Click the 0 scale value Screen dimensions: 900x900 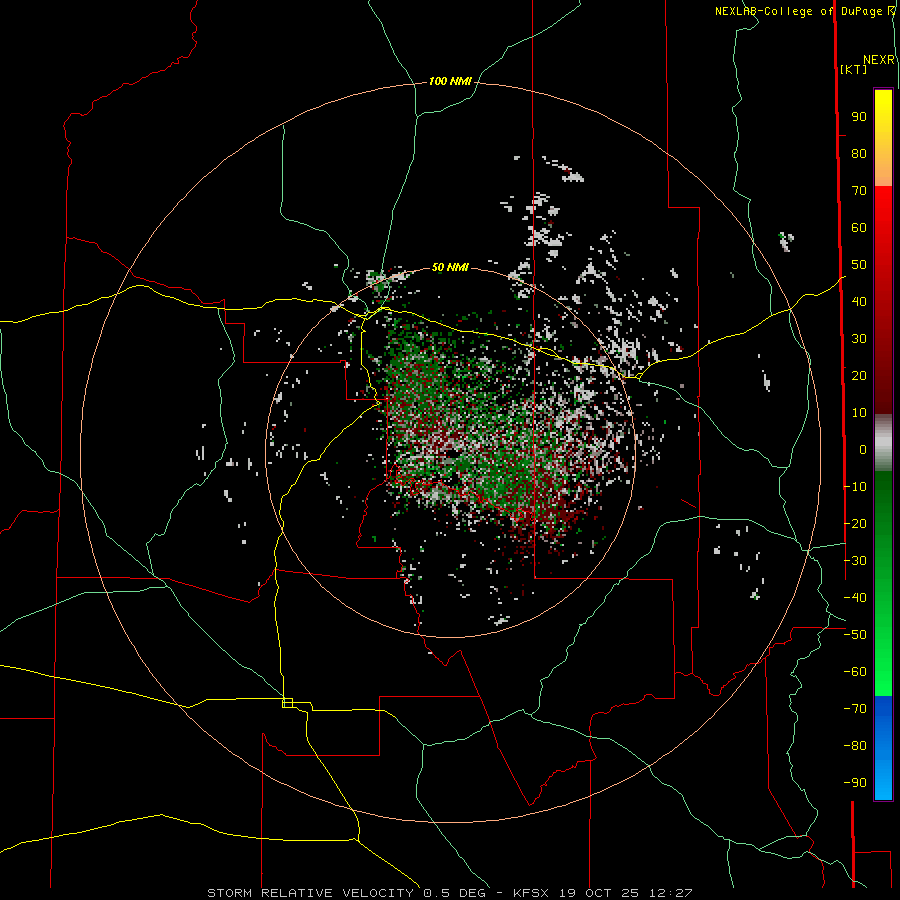point(863,450)
